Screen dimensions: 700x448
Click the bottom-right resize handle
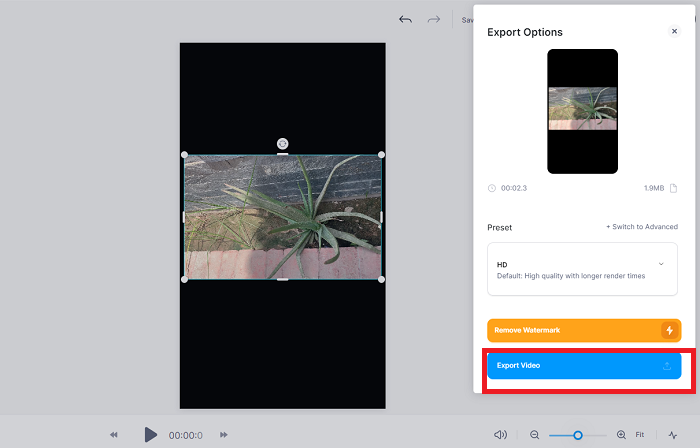pyautogui.click(x=381, y=279)
